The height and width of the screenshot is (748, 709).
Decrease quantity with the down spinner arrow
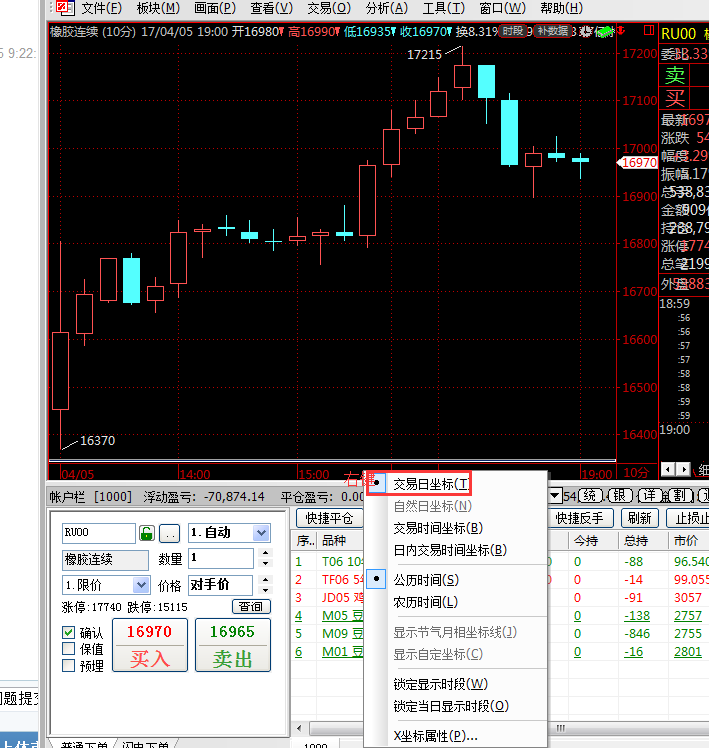pyautogui.click(x=265, y=563)
